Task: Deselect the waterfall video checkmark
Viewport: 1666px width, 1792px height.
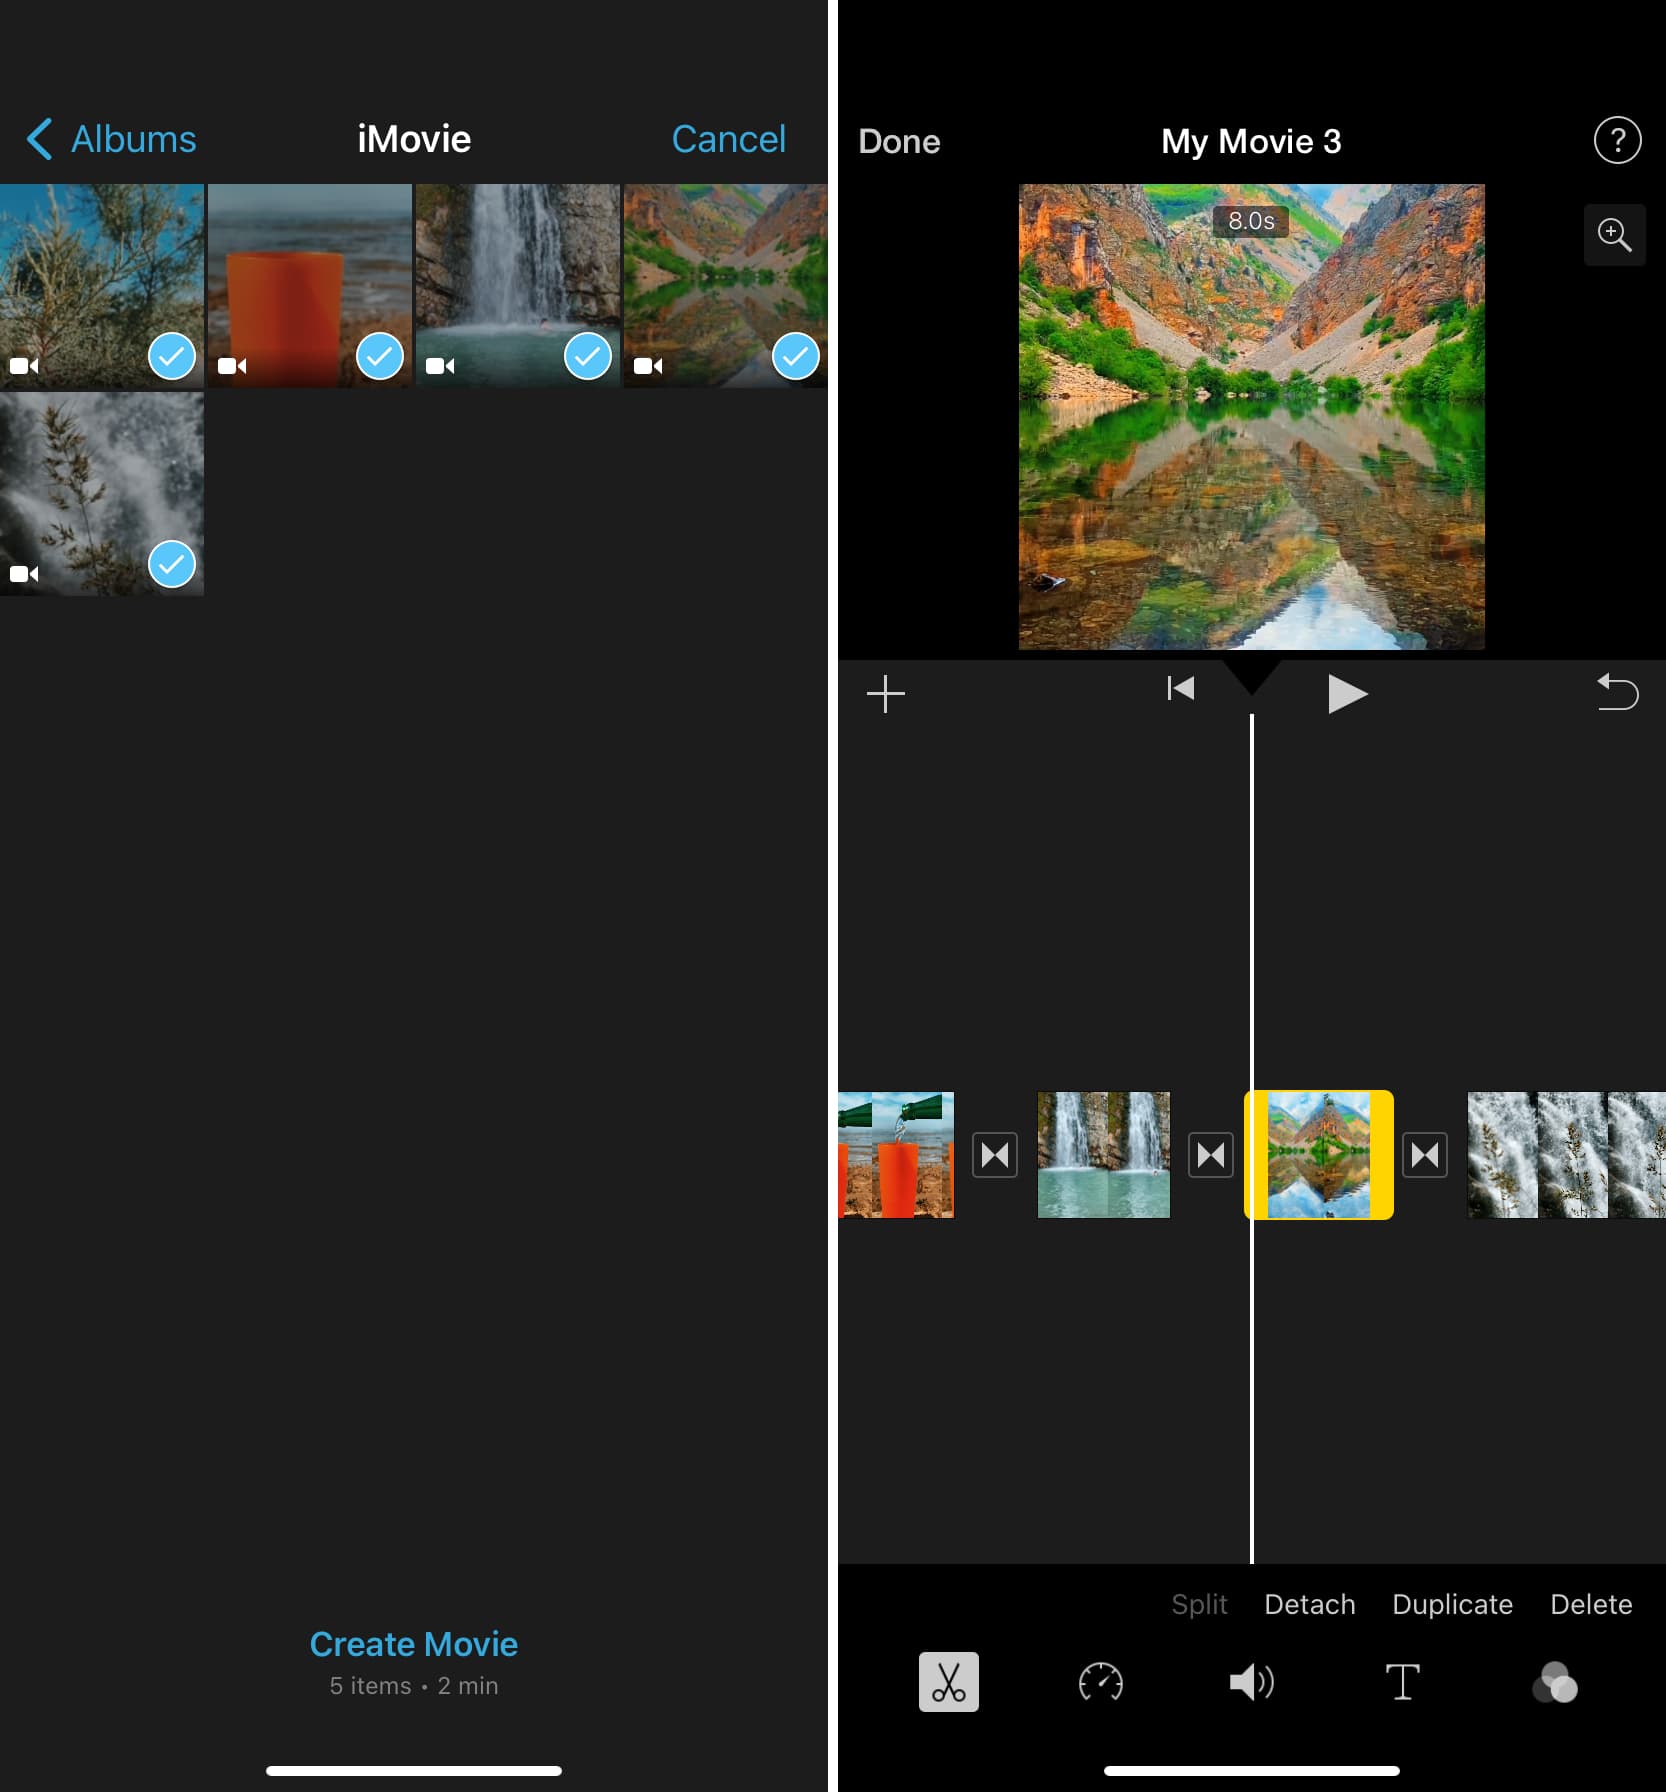Action: click(588, 356)
